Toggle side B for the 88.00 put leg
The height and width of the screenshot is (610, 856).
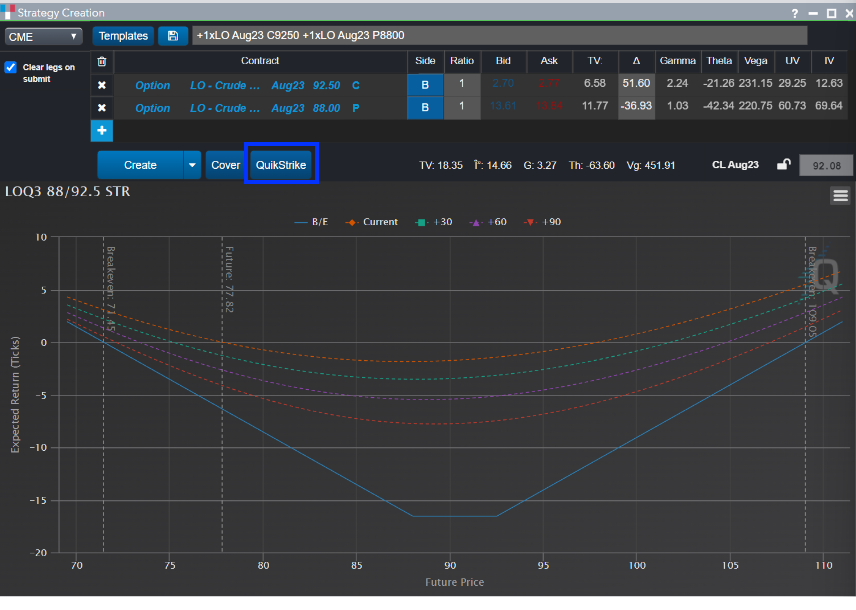click(425, 108)
